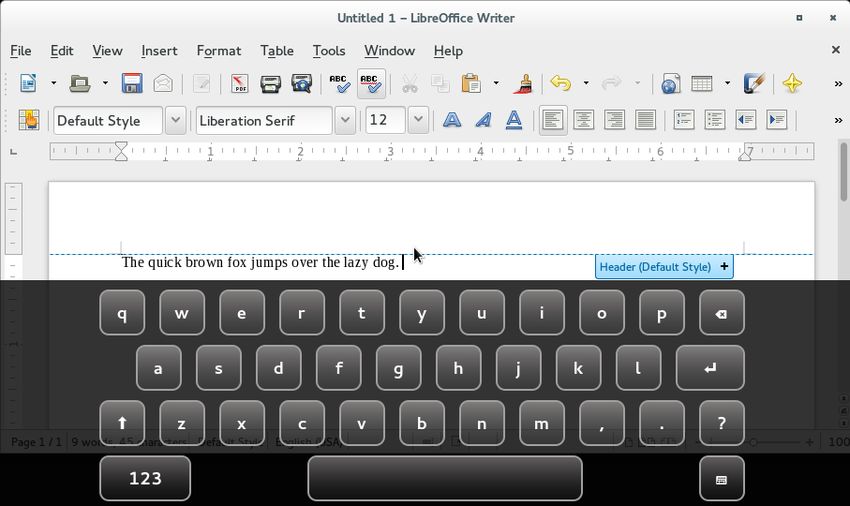Click the left indent marker on ruler
The width and height of the screenshot is (850, 506).
[x=121, y=151]
